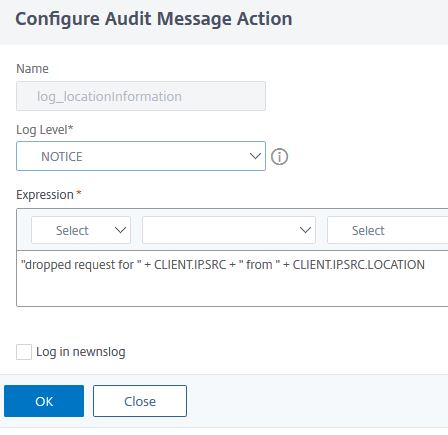This screenshot has height=435, width=448.
Task: Open the first Select expression dropdown
Action: [81, 230]
